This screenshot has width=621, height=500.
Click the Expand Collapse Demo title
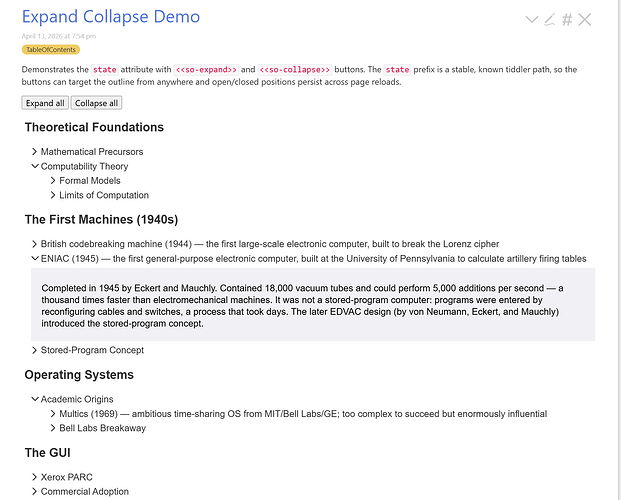point(111,17)
